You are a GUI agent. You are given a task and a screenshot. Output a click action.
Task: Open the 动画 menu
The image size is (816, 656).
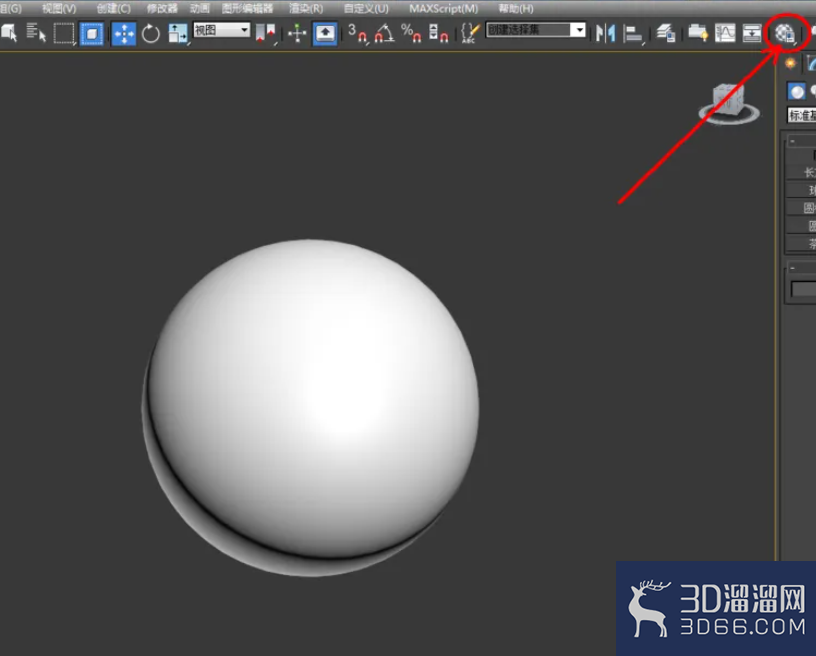[199, 8]
